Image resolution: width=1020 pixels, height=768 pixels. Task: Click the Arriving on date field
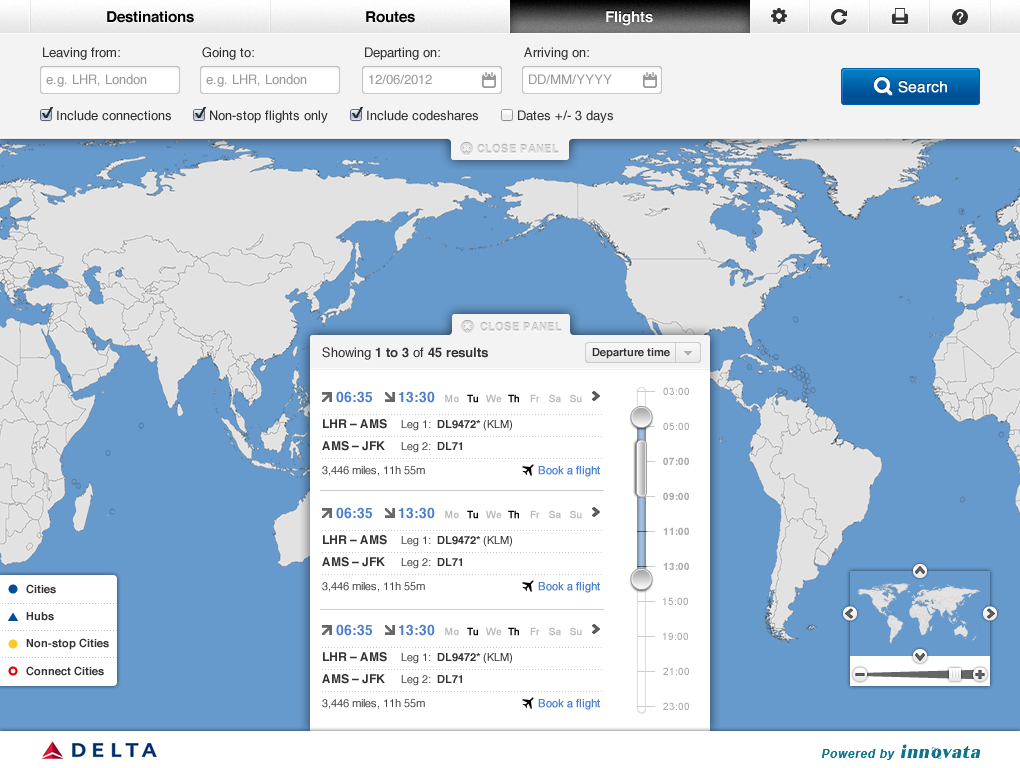coord(592,80)
